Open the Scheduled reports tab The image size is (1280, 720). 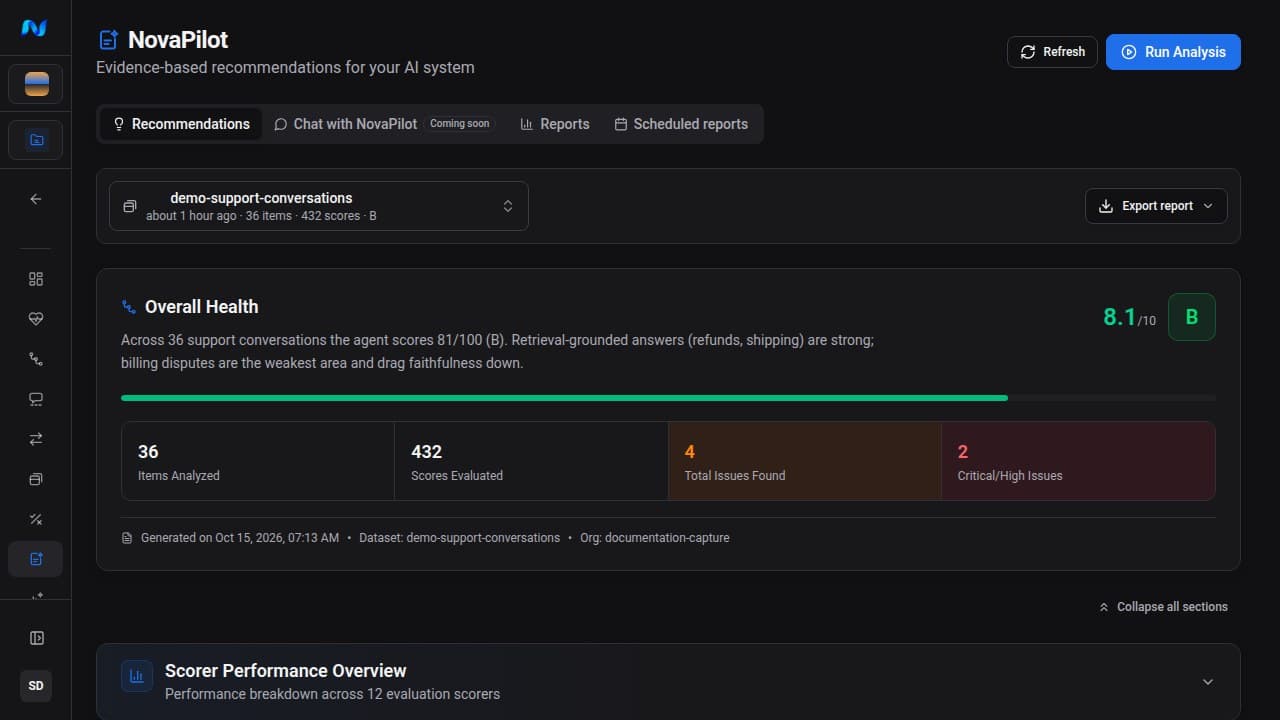pos(681,124)
